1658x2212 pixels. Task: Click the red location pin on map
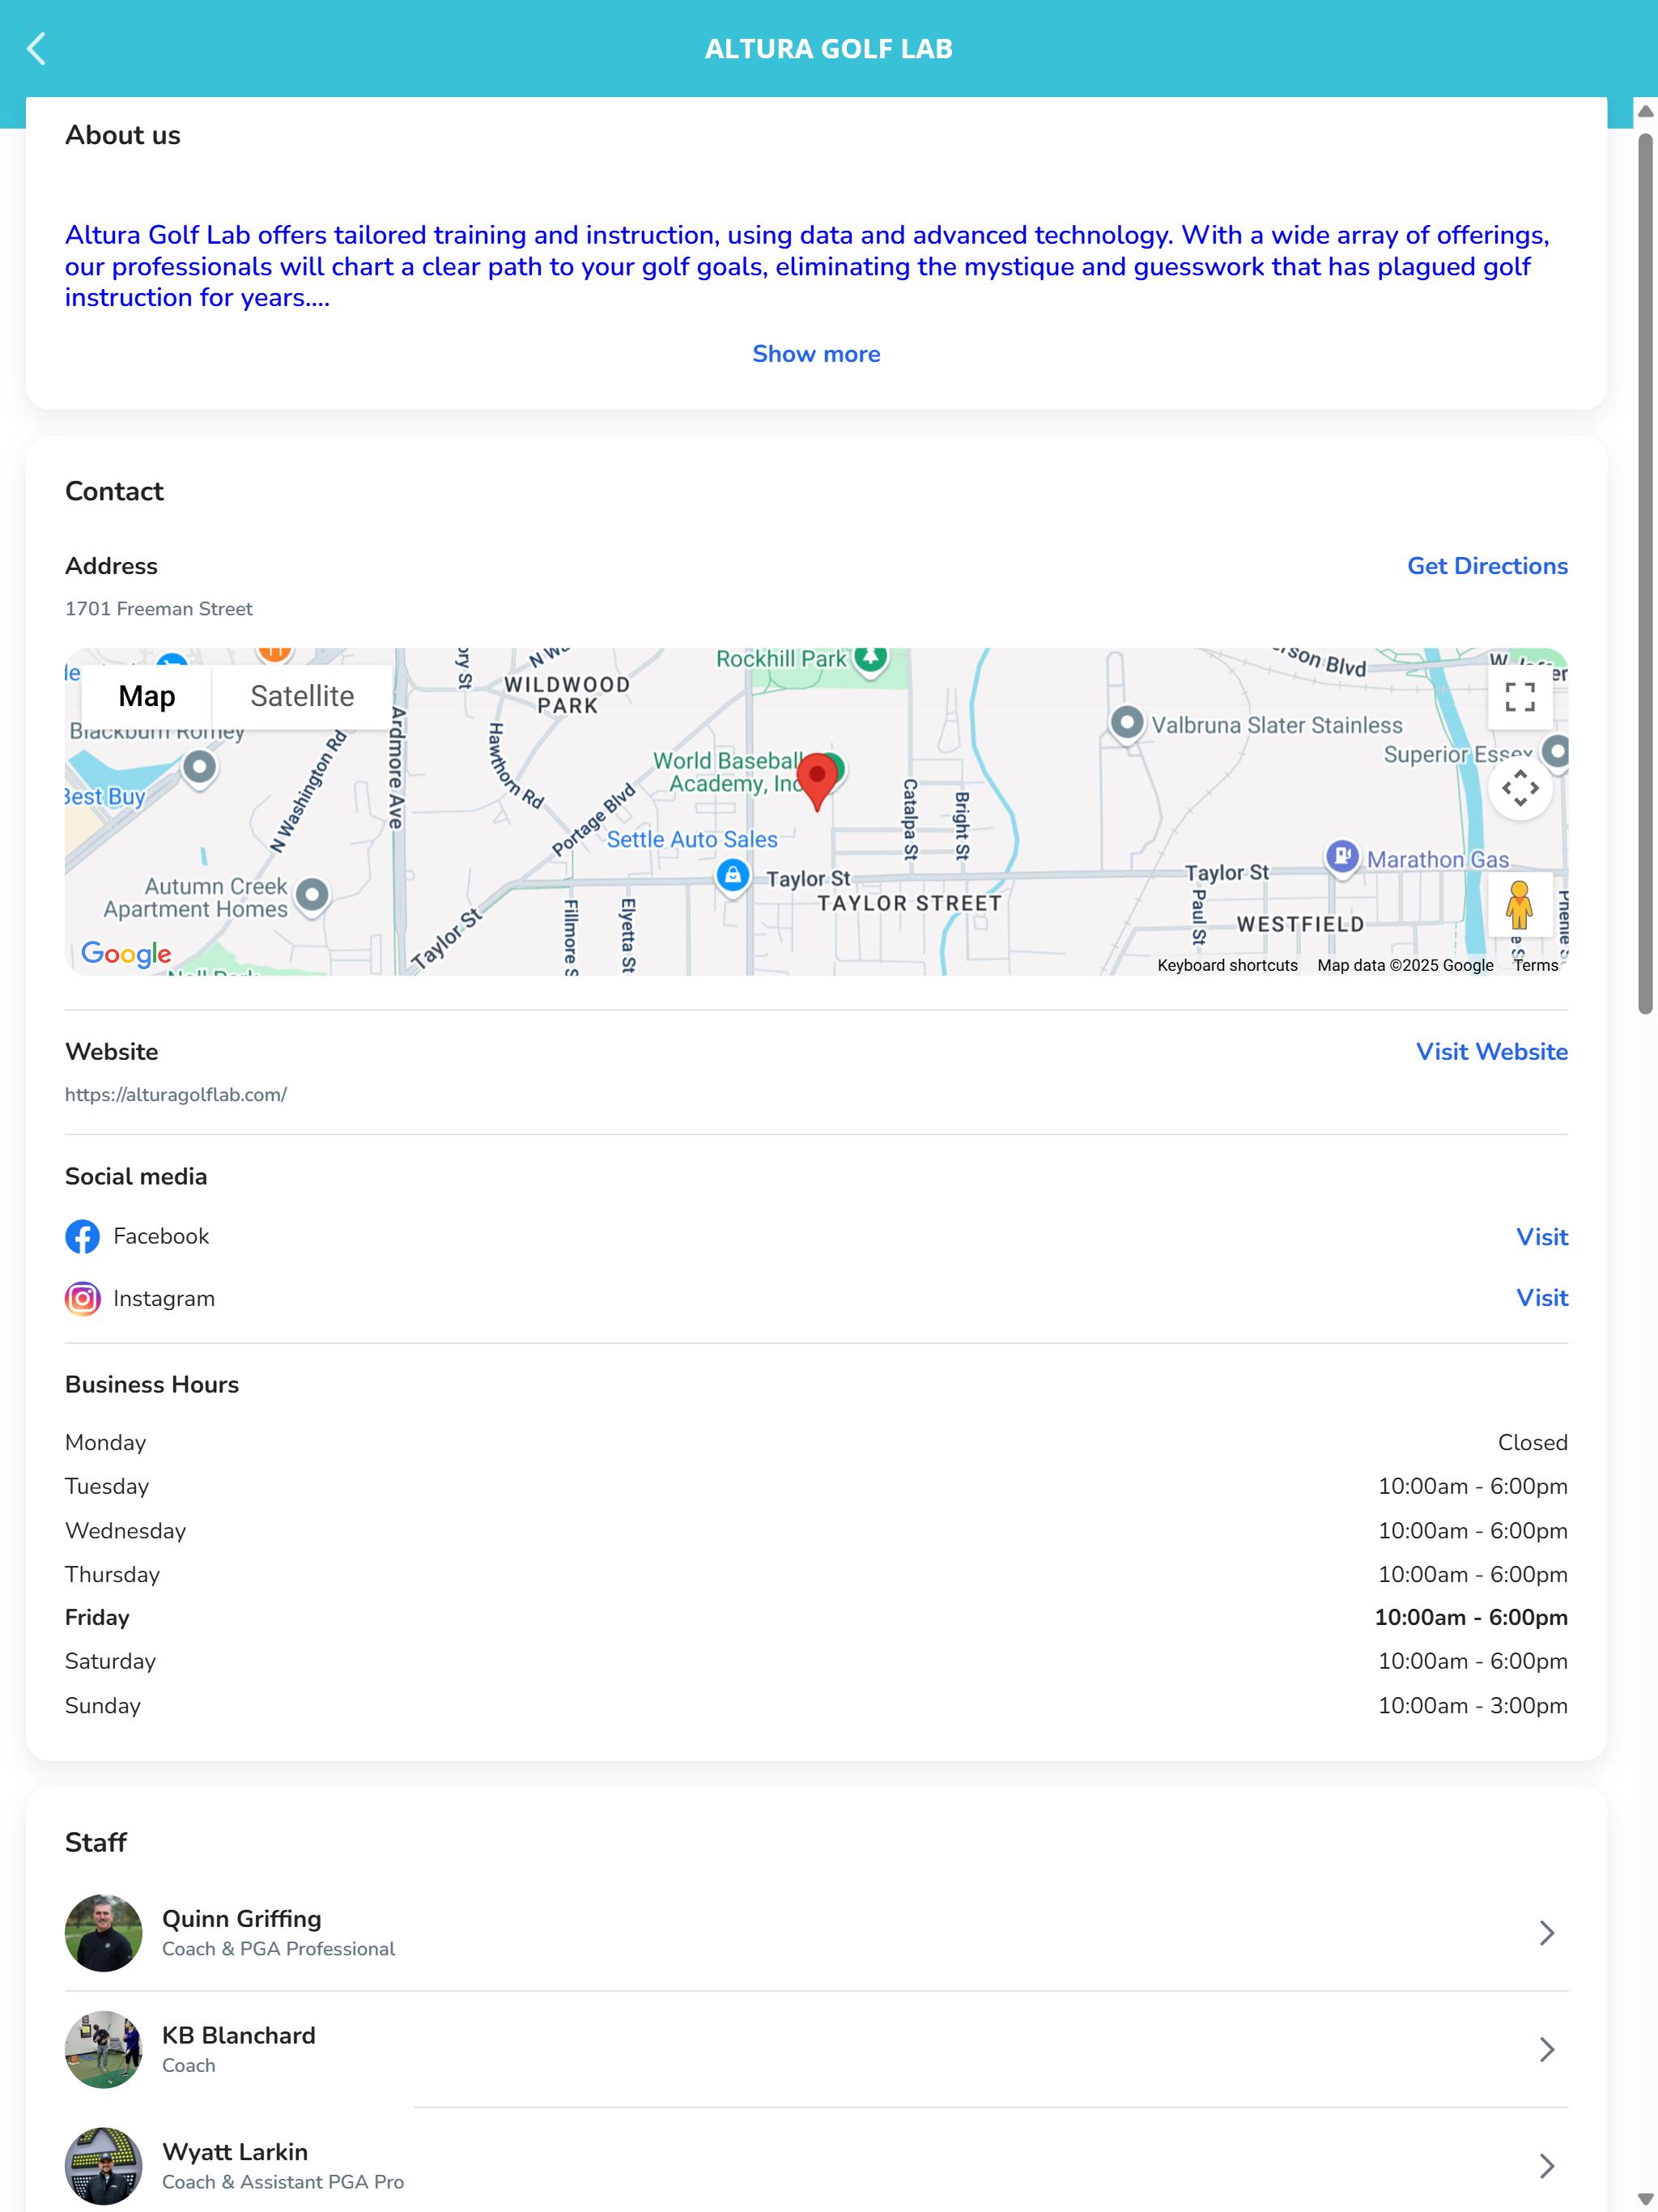tap(817, 781)
